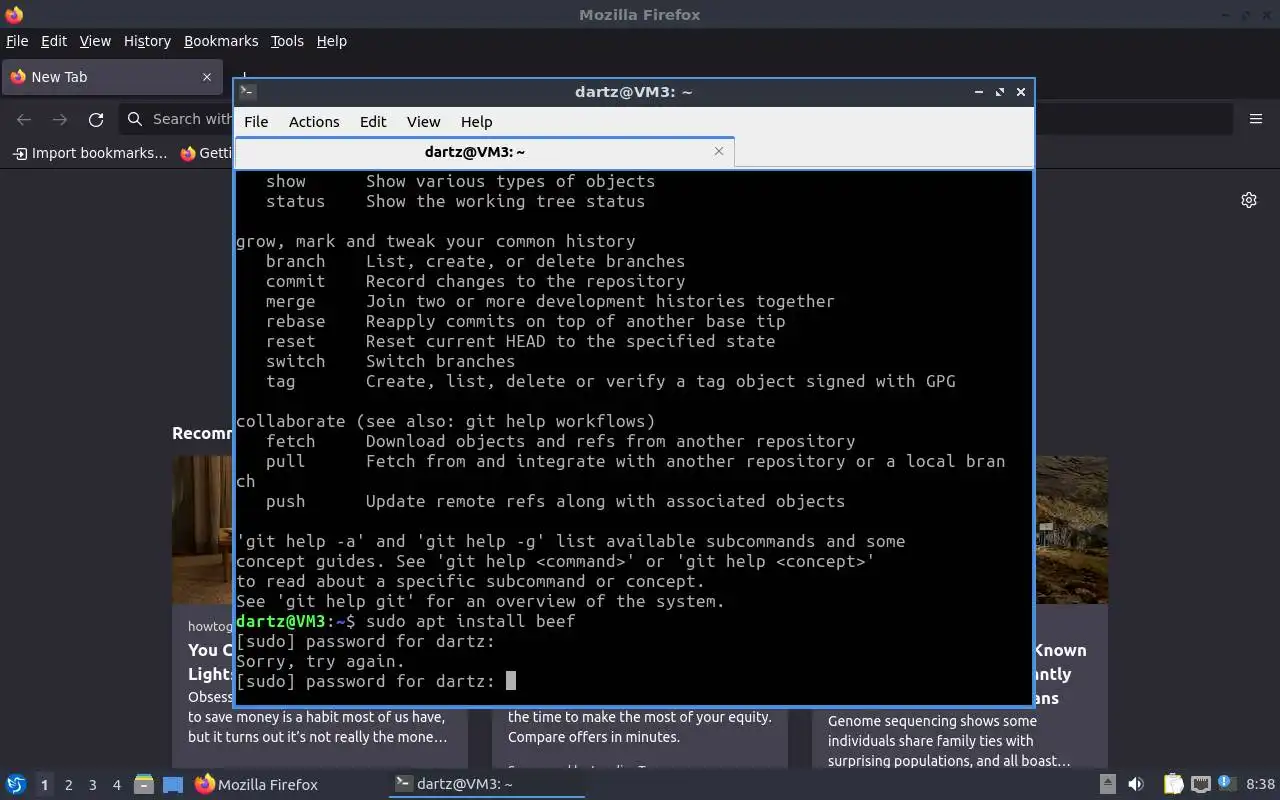Switch to workspace 2 in the taskbar
1280x800 pixels.
pos(69,785)
